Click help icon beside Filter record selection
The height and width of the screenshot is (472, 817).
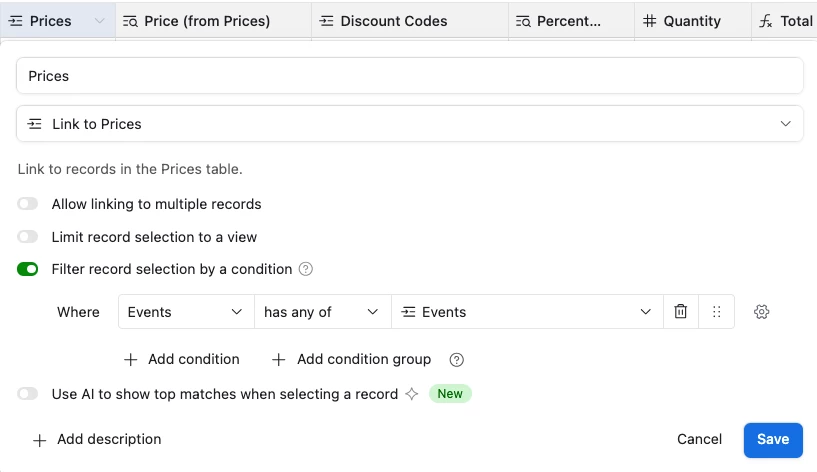click(306, 269)
